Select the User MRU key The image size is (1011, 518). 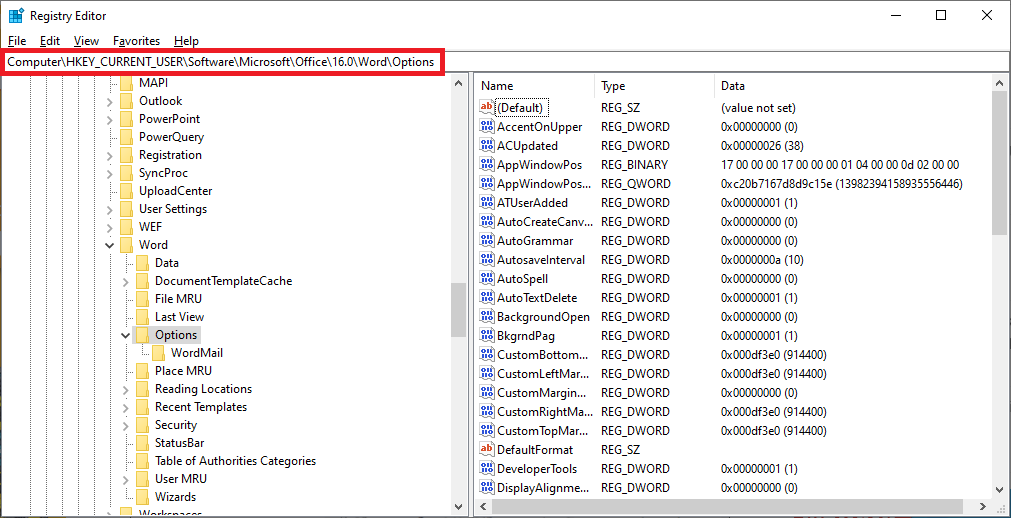coord(181,479)
